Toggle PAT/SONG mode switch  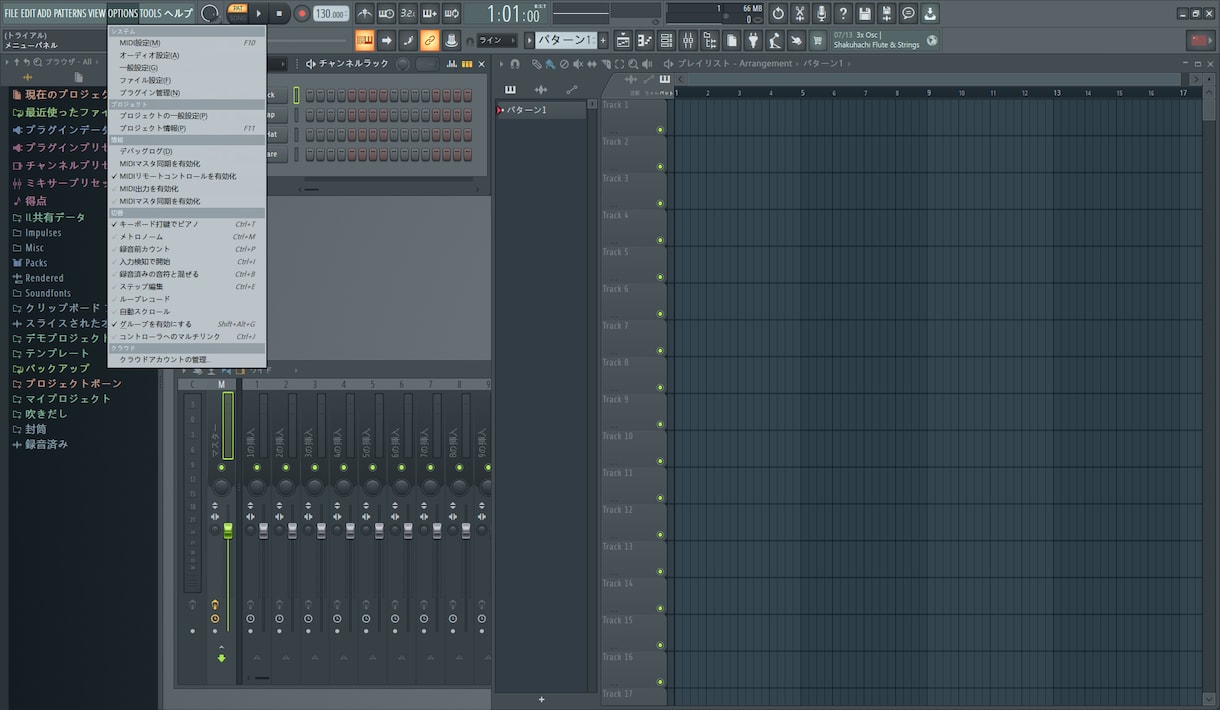(x=237, y=13)
